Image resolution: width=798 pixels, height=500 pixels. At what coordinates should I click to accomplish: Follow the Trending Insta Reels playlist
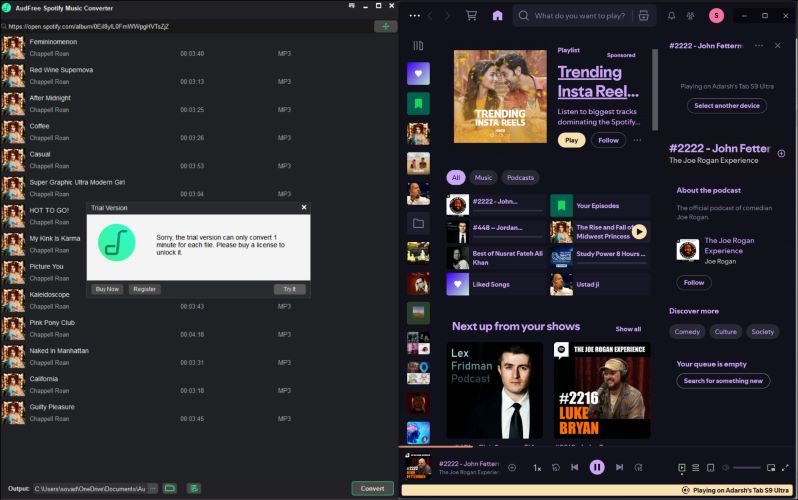(x=608, y=141)
